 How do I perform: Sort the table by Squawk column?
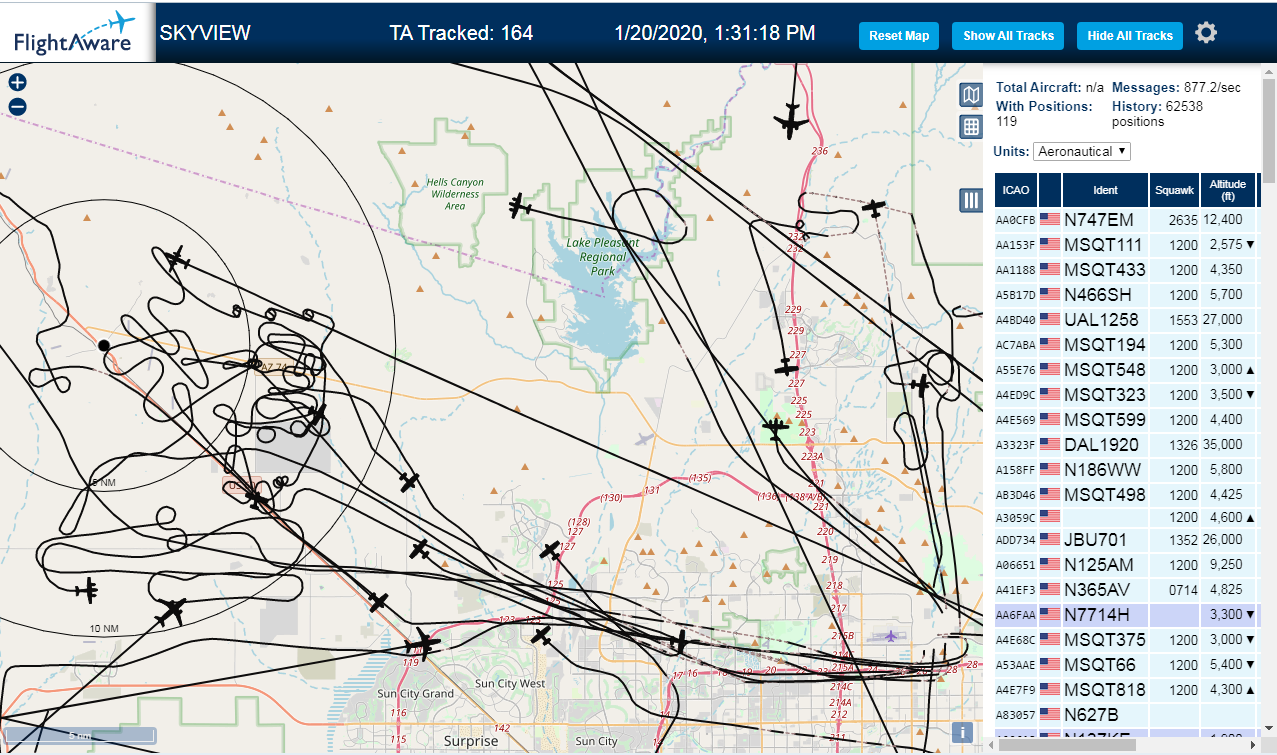tap(1174, 189)
